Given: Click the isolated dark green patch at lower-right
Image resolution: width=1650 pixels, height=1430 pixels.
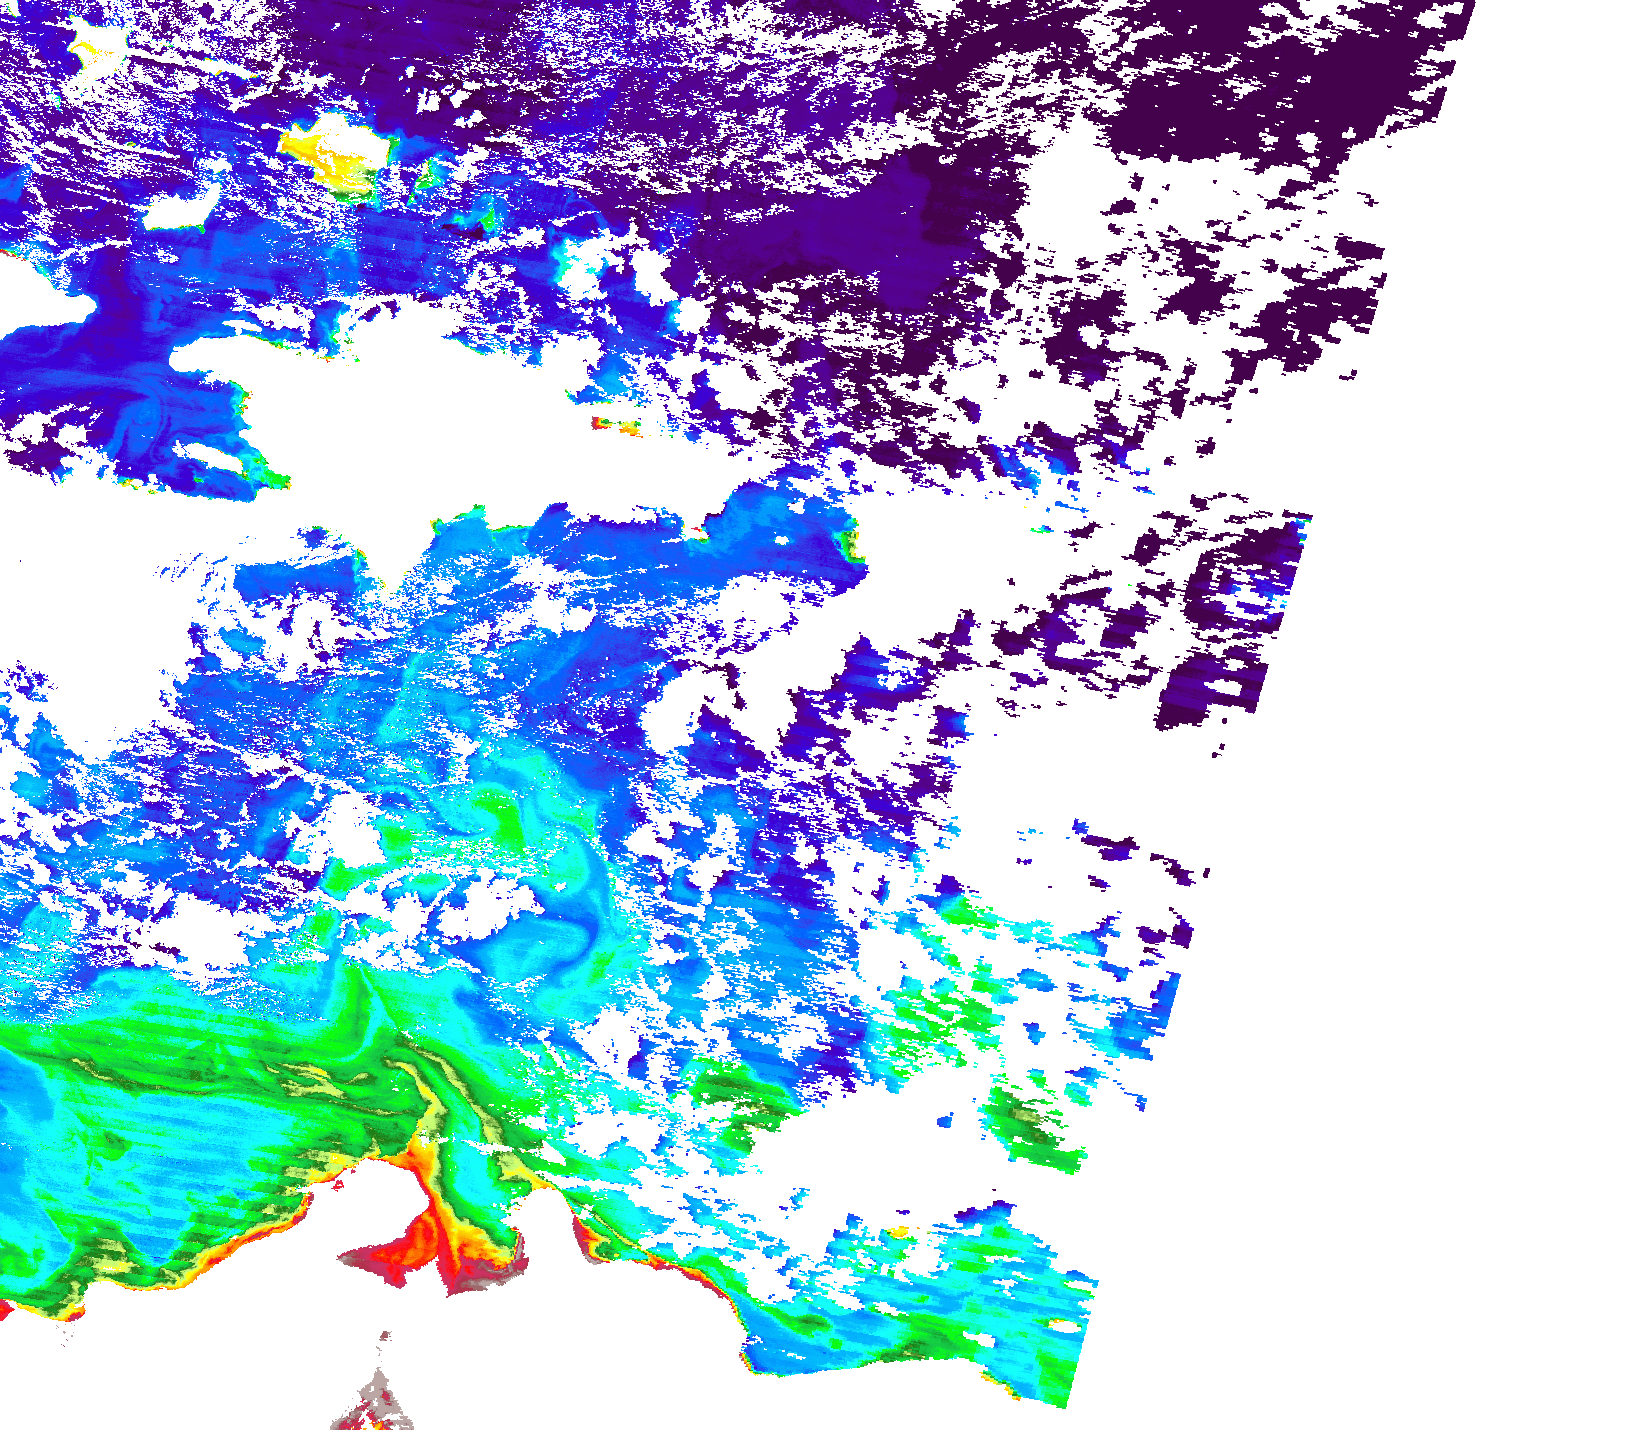Looking at the screenshot, I should click(x=1030, y=1120).
